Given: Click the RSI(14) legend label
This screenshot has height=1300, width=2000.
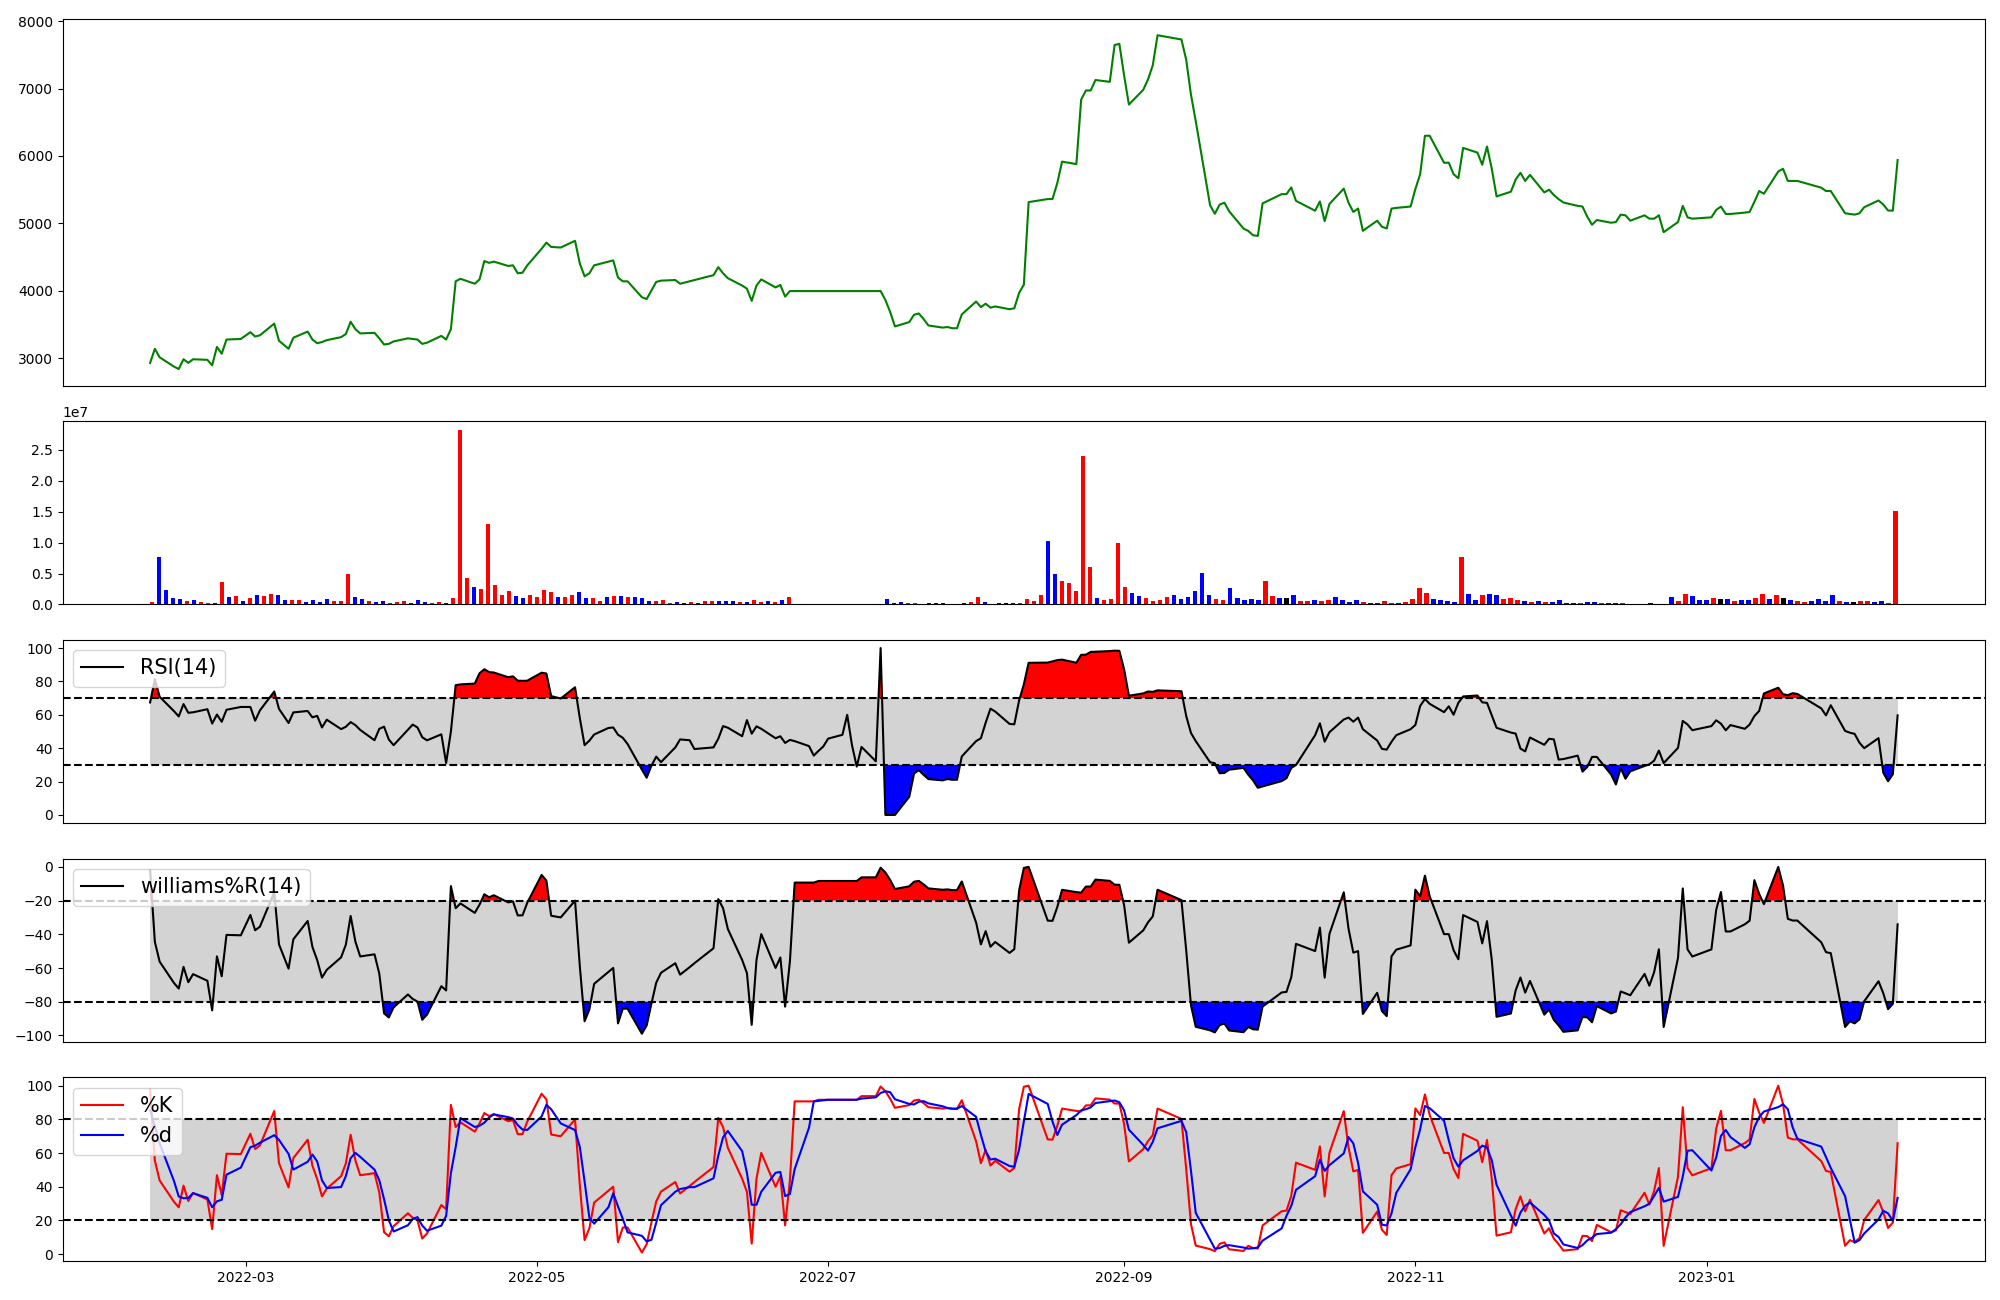Looking at the screenshot, I should (x=177, y=667).
